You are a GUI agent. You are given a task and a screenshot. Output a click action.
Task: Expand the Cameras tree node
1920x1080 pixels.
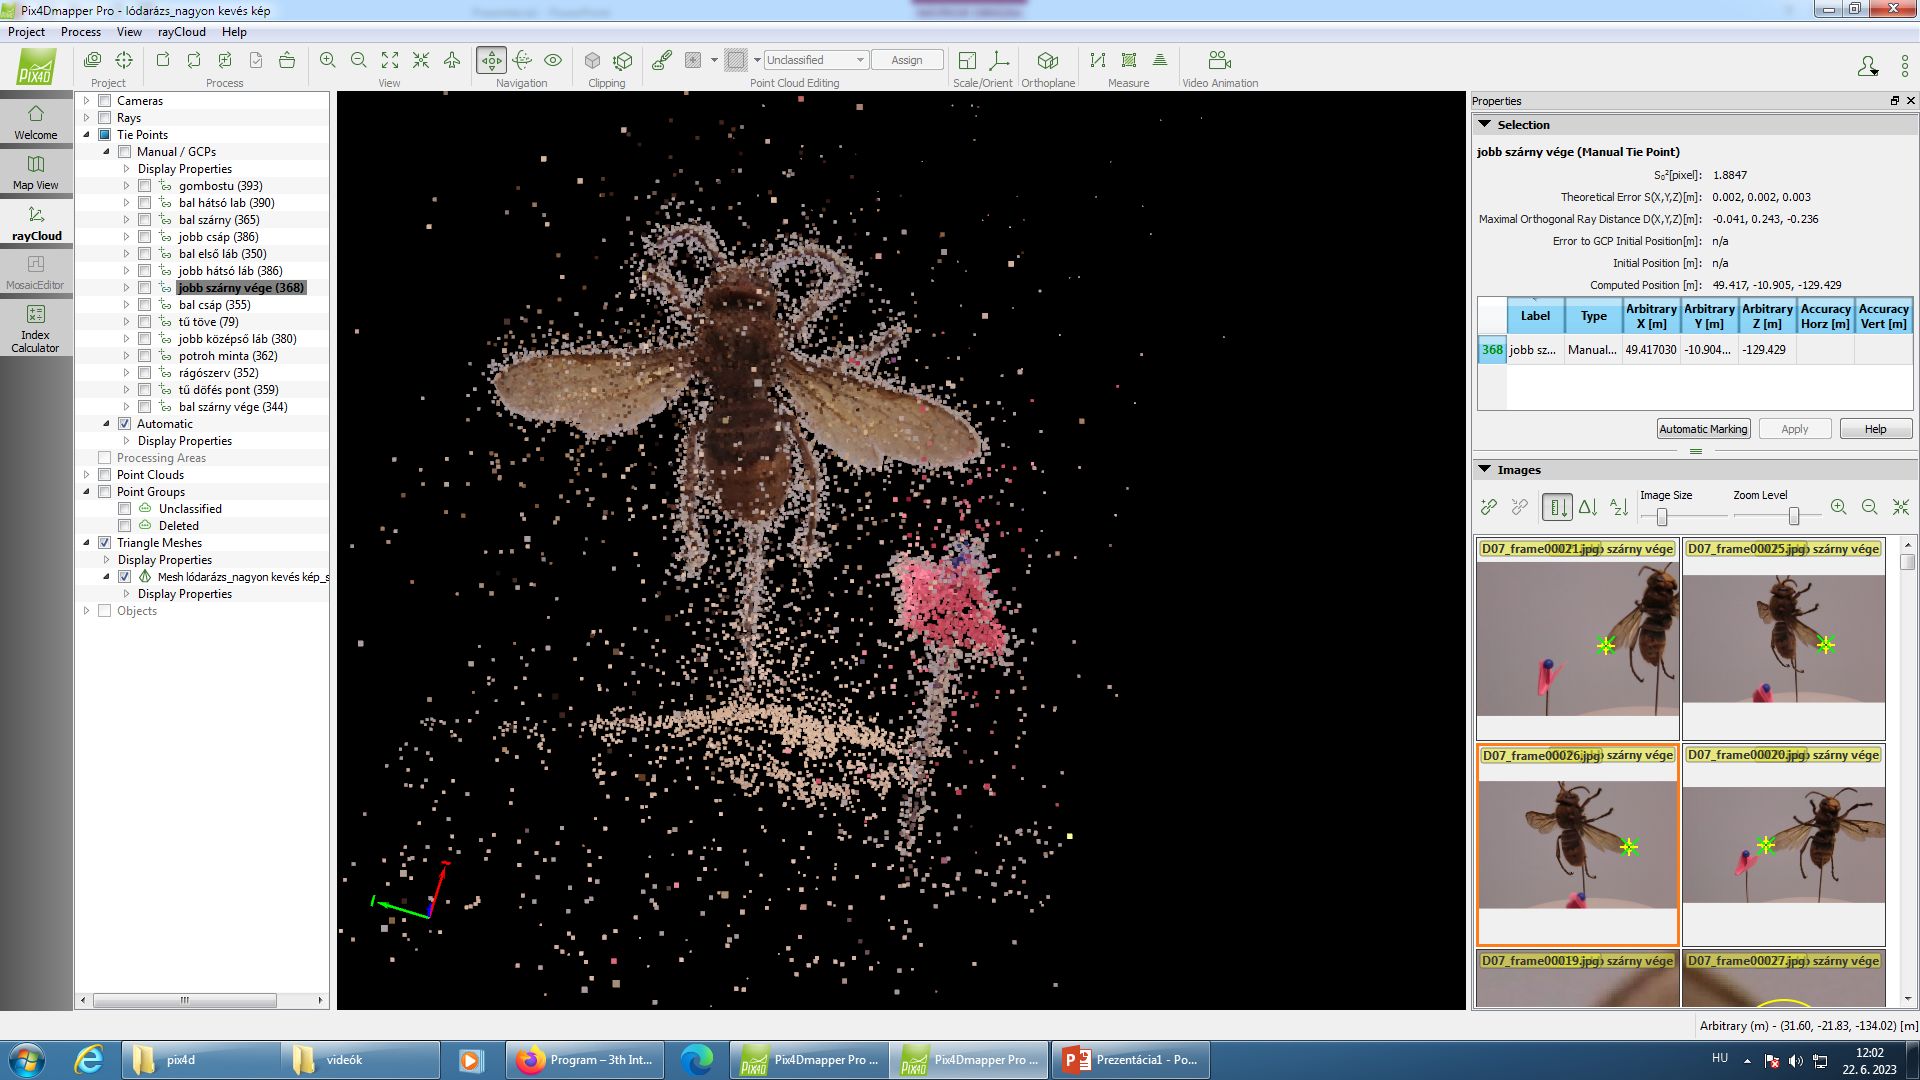86,101
